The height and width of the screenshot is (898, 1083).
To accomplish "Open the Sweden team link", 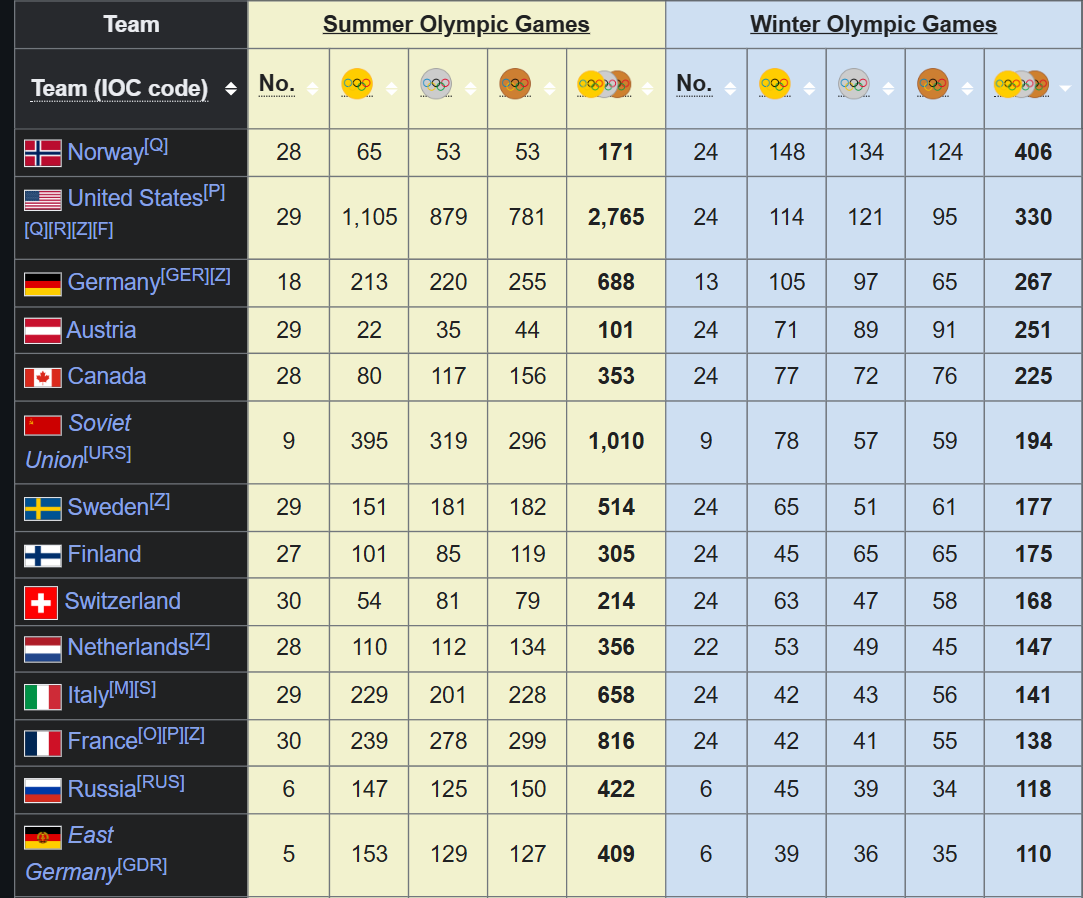I will point(108,508).
